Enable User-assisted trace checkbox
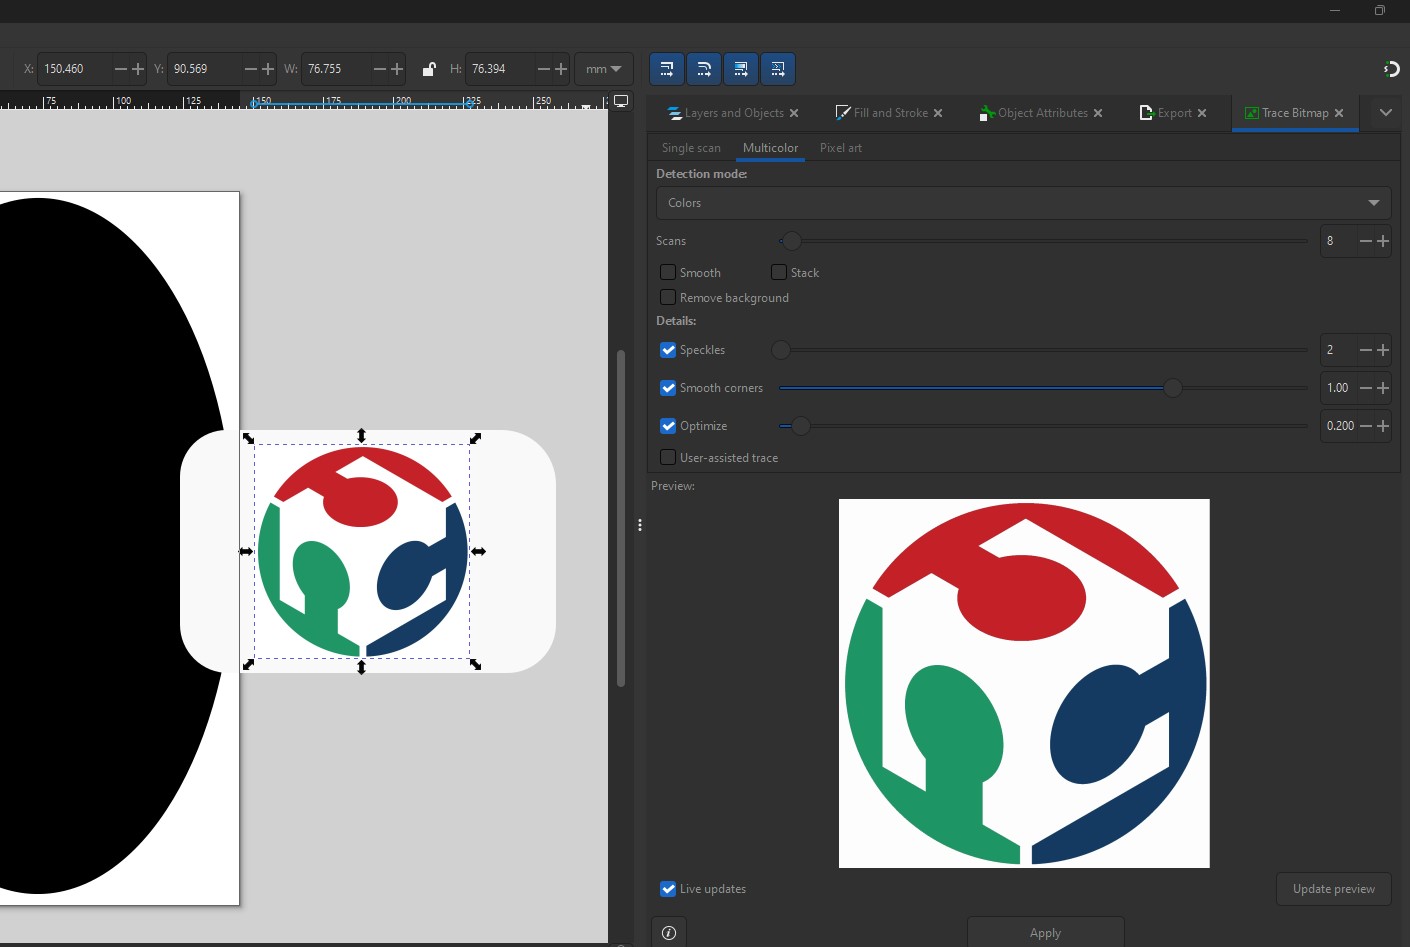Screen dimensions: 1410x947 coord(668,457)
